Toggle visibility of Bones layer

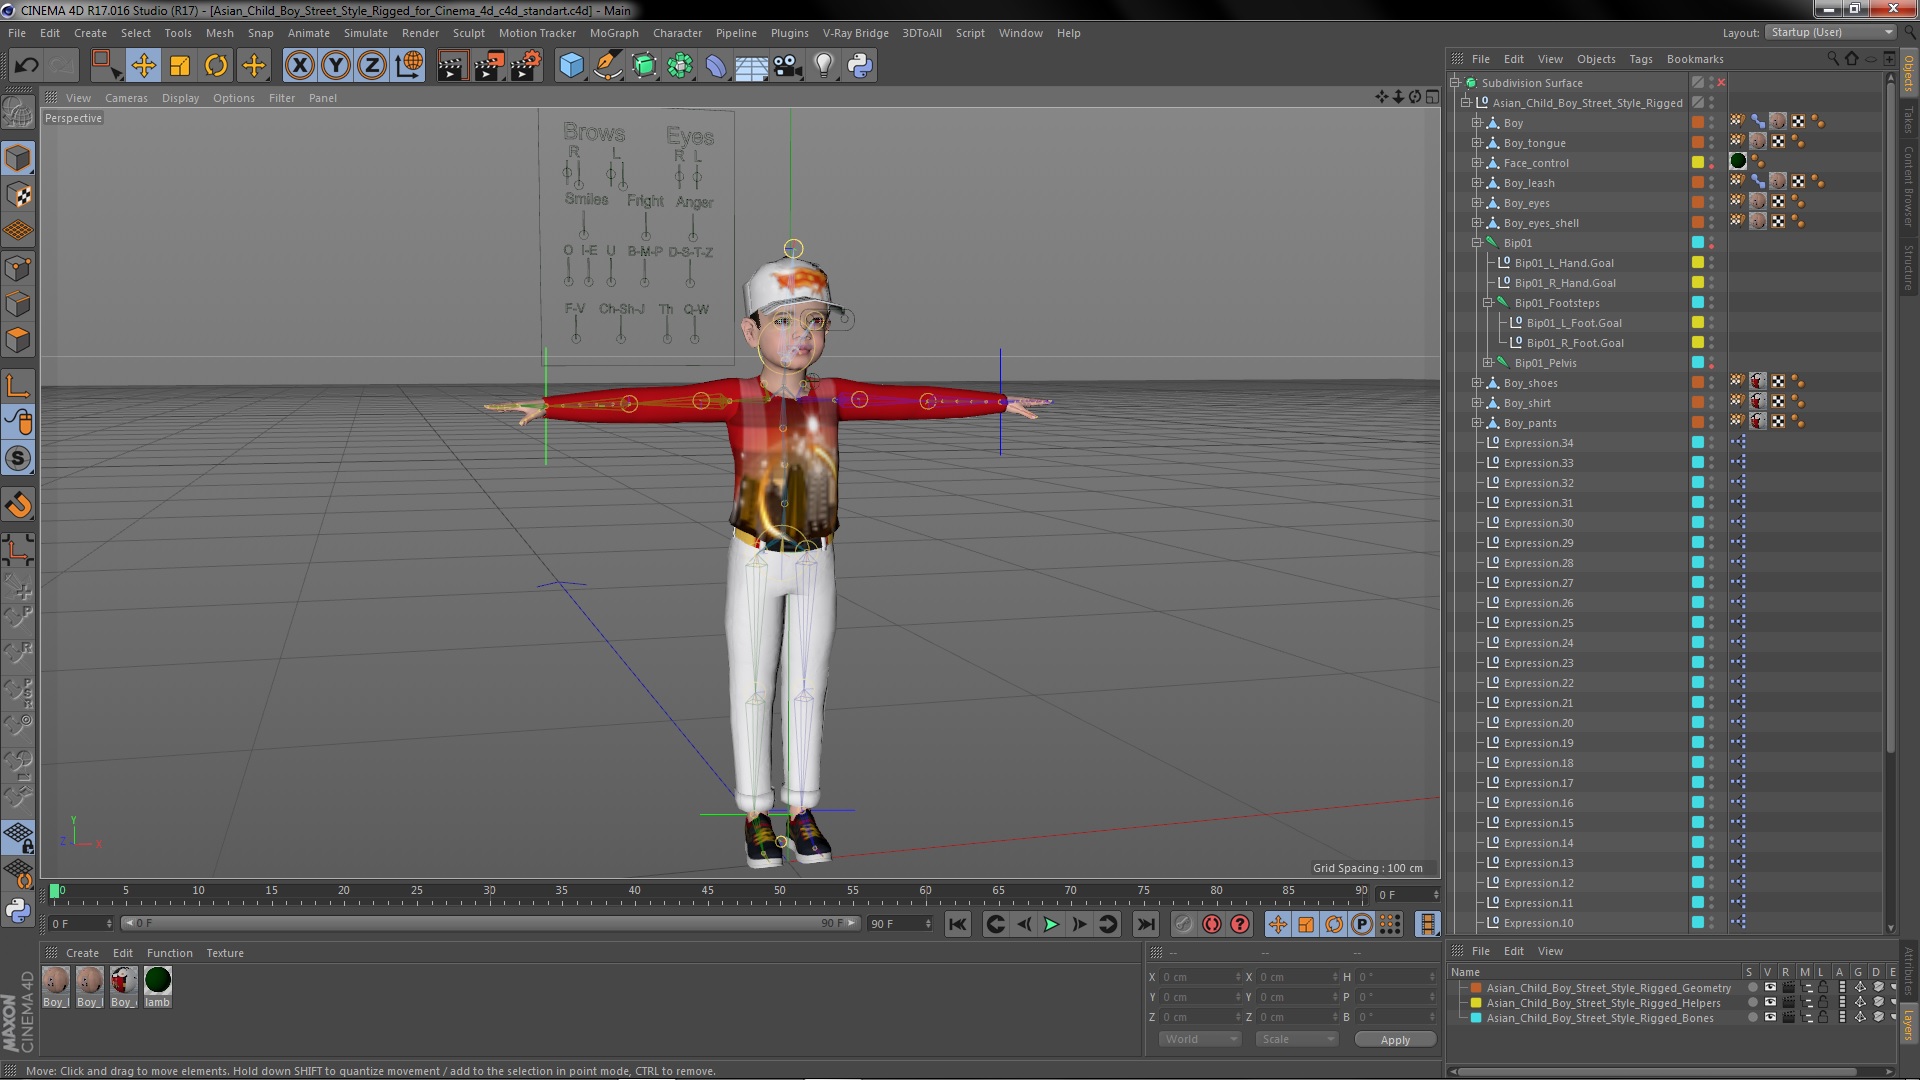(1769, 1018)
